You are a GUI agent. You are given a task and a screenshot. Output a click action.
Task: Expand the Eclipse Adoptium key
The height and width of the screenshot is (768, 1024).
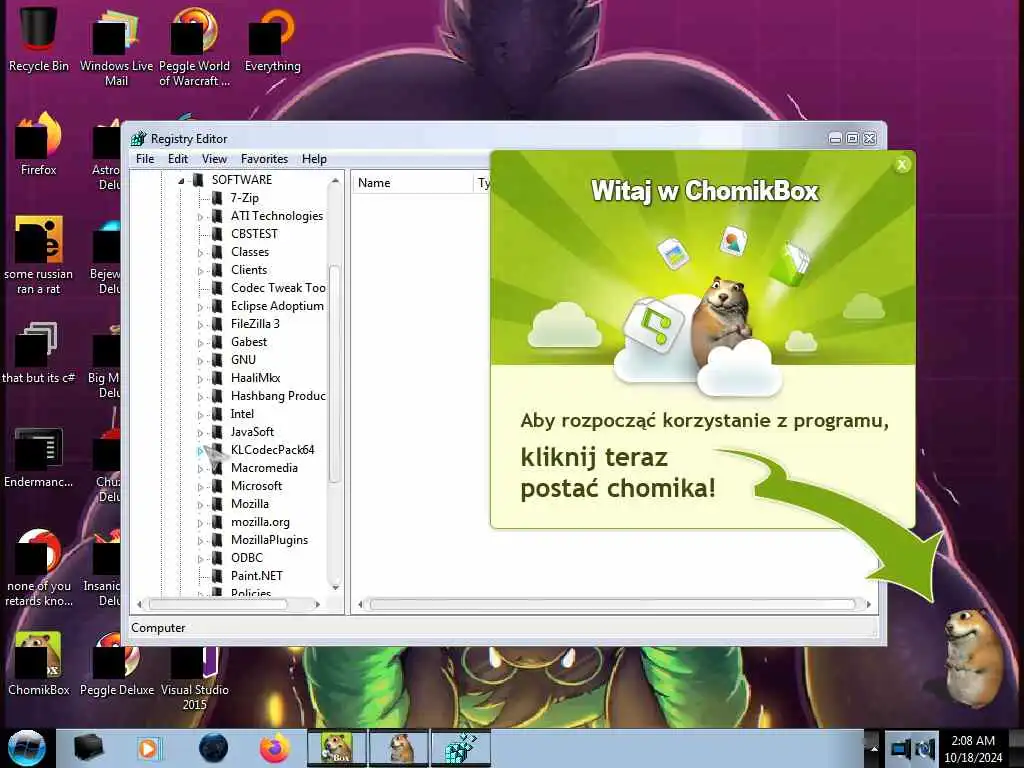coord(200,306)
